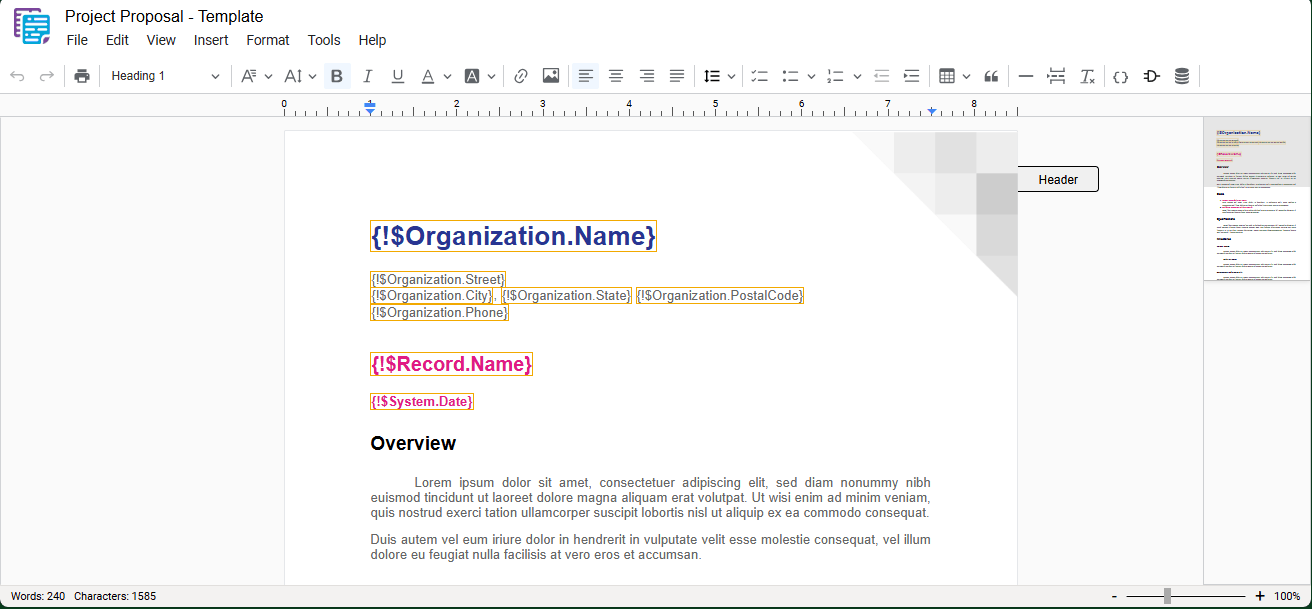Screen dimensions: 1312x609
Task: Toggle Underline formatting
Action: click(x=398, y=76)
